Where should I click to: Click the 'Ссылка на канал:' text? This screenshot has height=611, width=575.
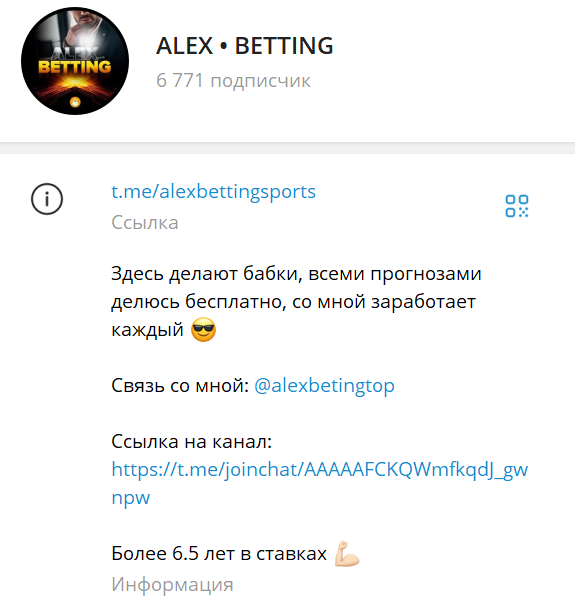point(192,442)
